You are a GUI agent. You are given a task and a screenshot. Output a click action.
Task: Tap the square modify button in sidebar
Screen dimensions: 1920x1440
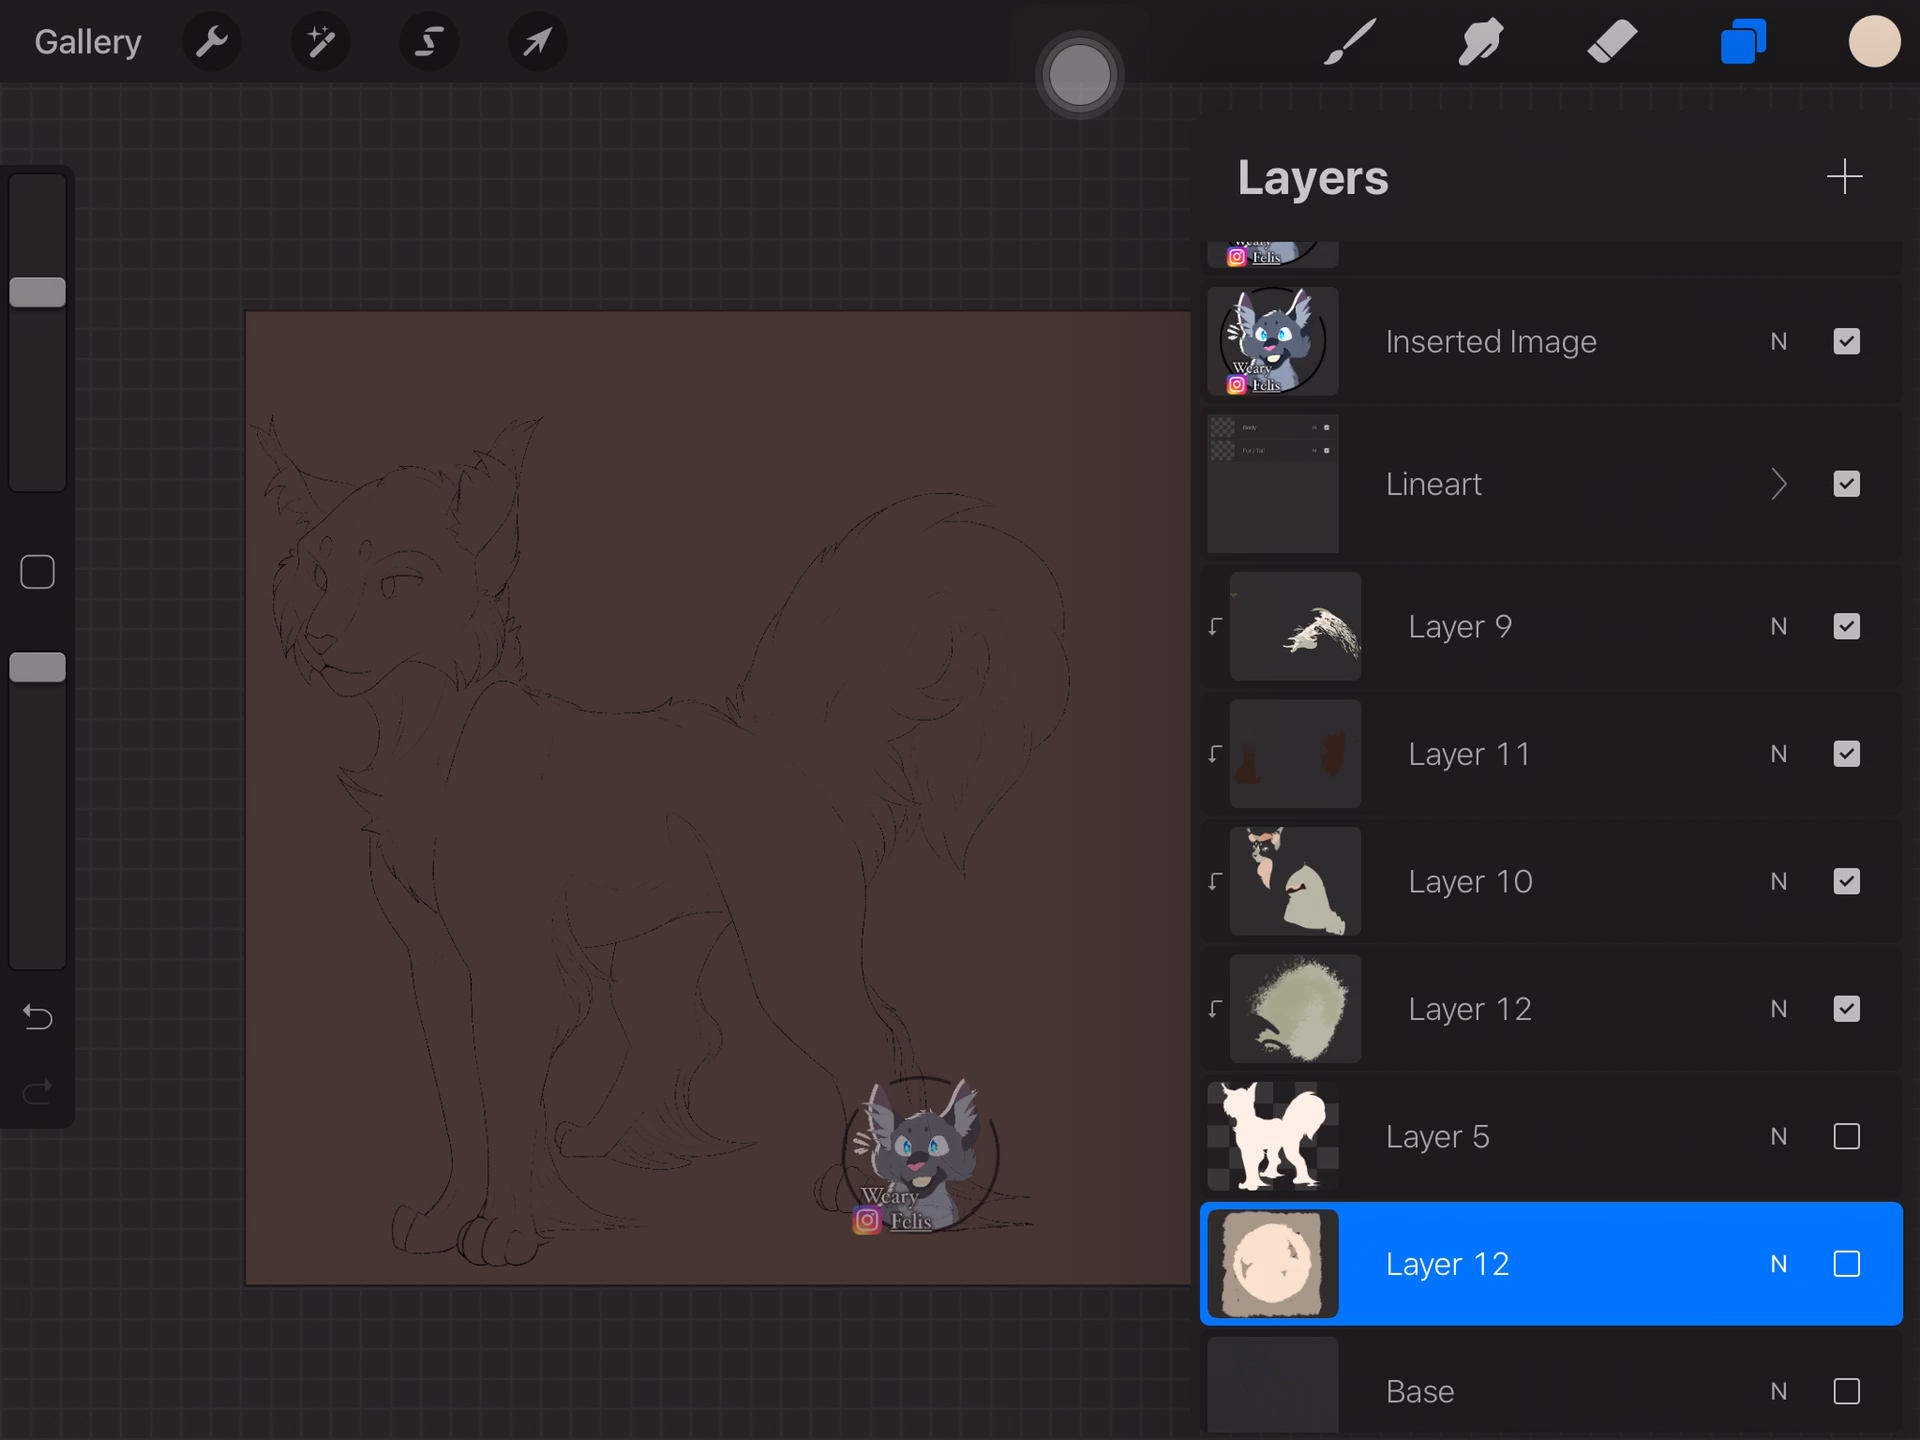[37, 572]
